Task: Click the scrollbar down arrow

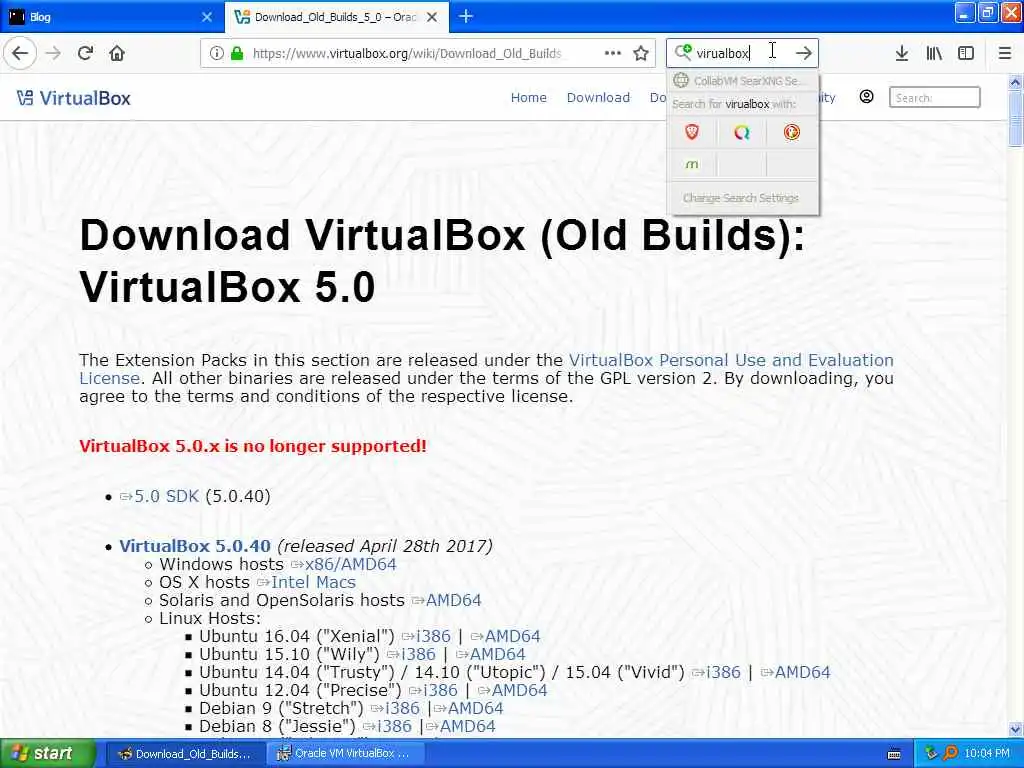Action: 1016,729
